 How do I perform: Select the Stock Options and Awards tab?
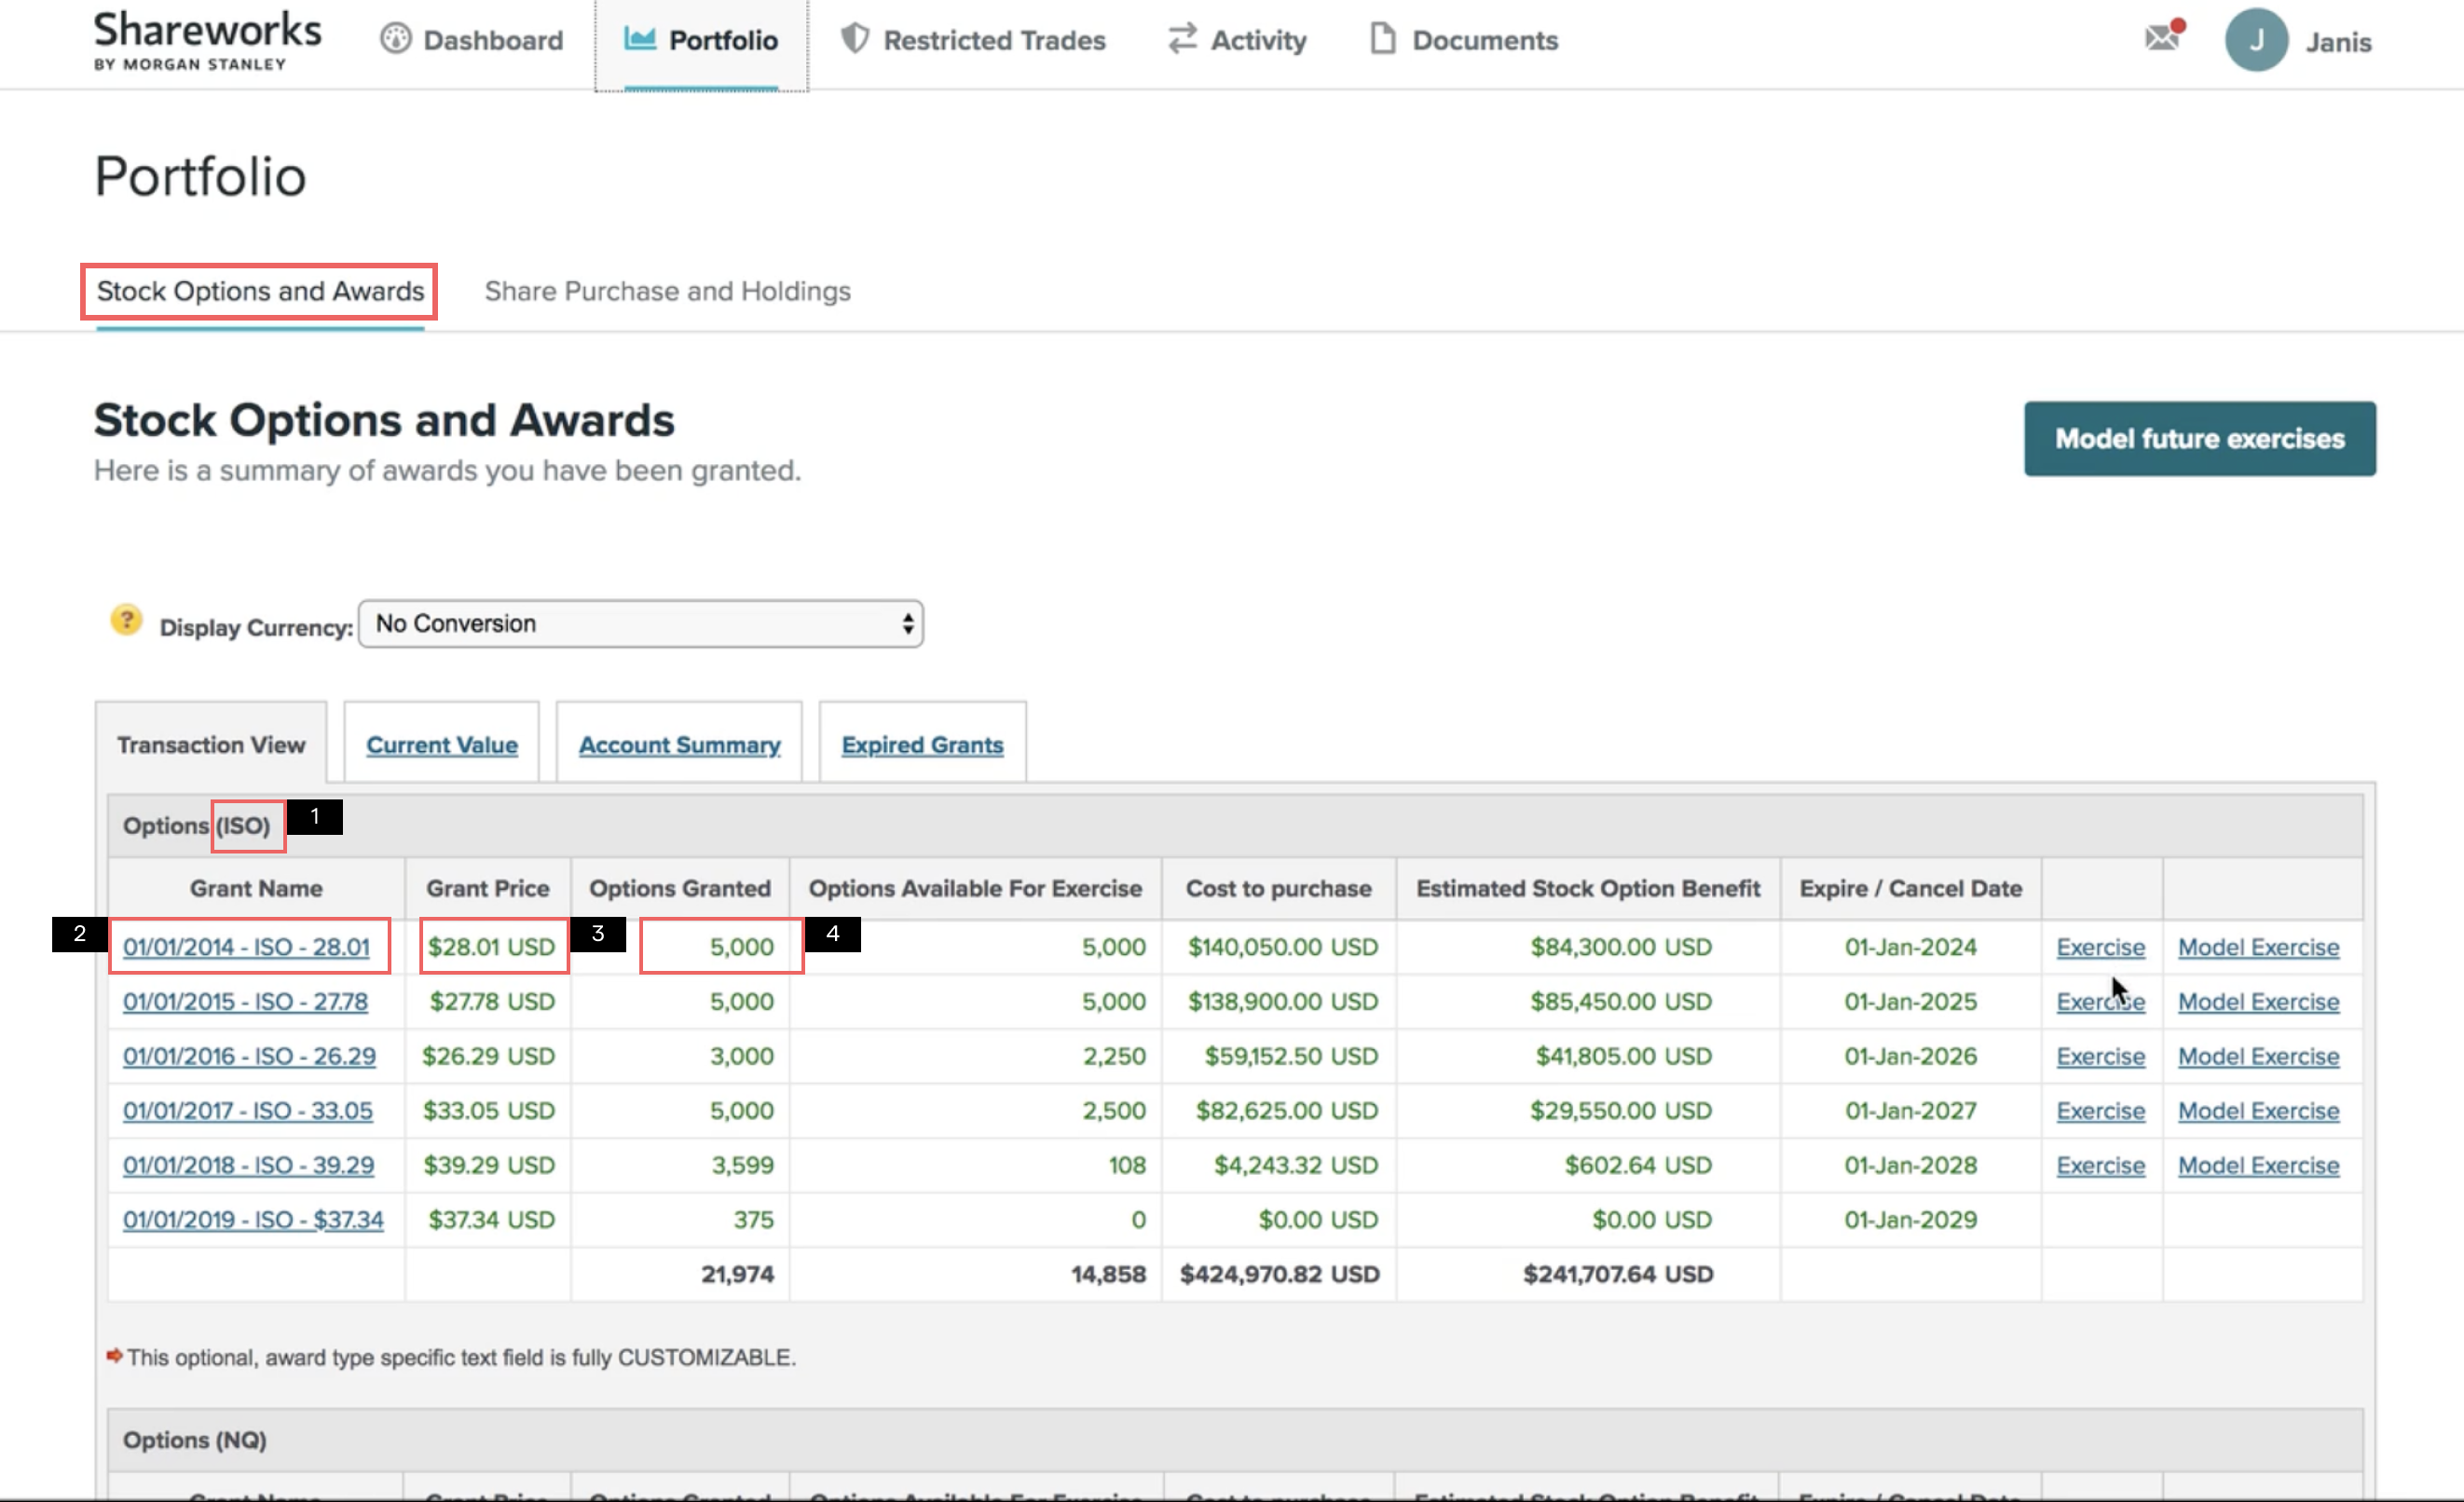(x=260, y=291)
